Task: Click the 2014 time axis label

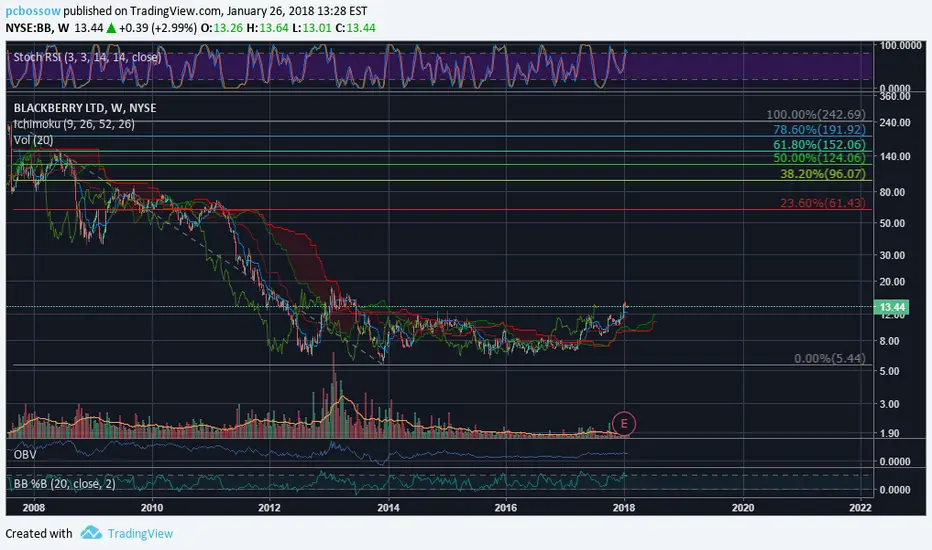Action: [388, 507]
